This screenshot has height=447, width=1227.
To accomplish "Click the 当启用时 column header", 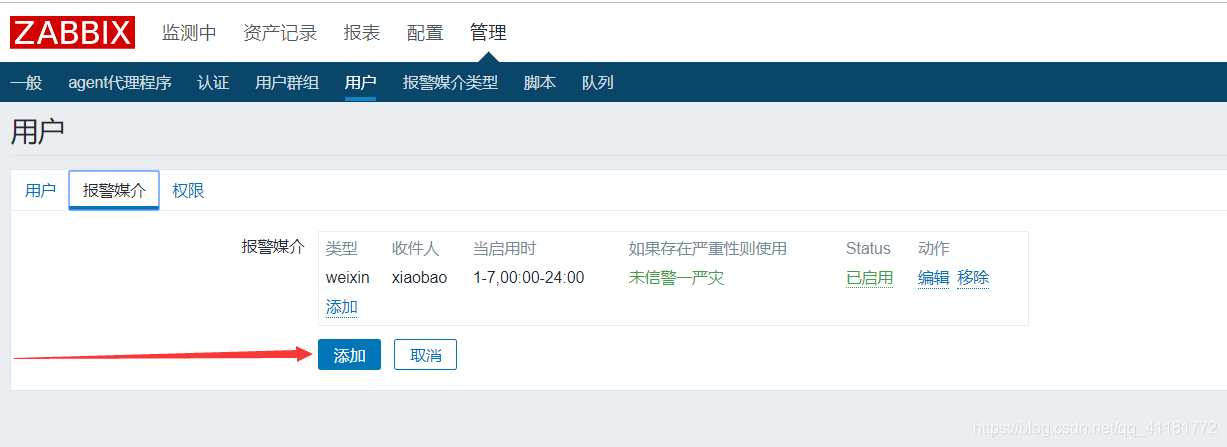I will click(x=505, y=249).
